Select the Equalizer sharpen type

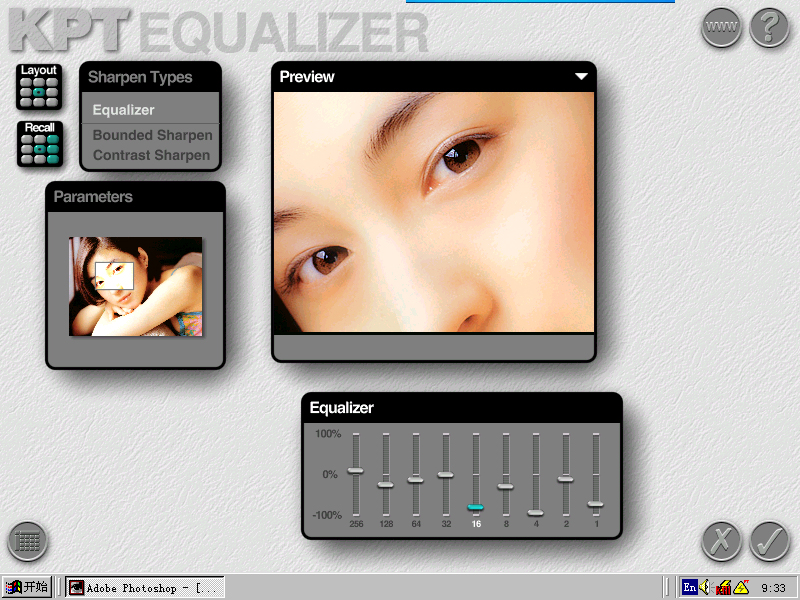point(123,110)
